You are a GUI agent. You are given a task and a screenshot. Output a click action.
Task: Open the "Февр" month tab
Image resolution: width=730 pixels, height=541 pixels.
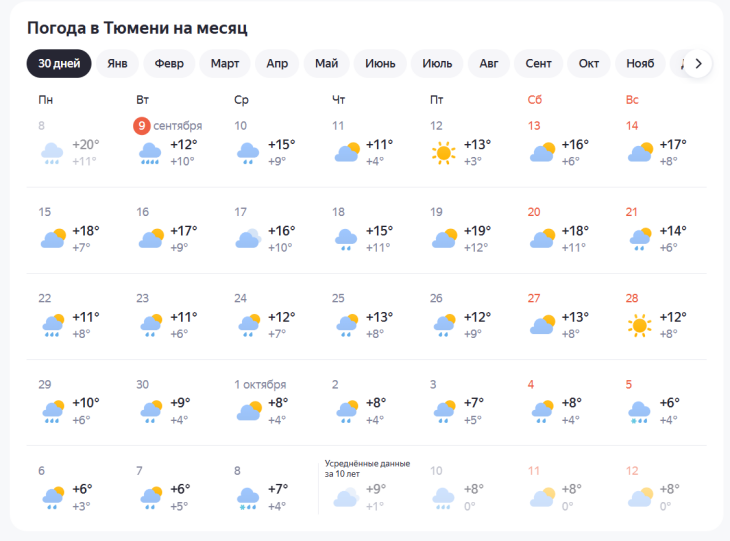click(x=169, y=64)
